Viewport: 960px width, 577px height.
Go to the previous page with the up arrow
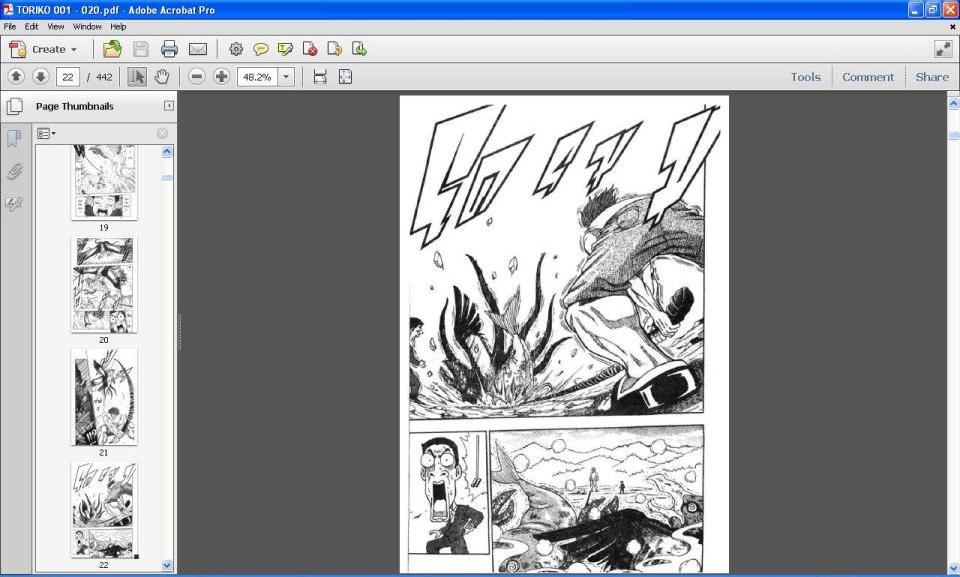pos(16,77)
